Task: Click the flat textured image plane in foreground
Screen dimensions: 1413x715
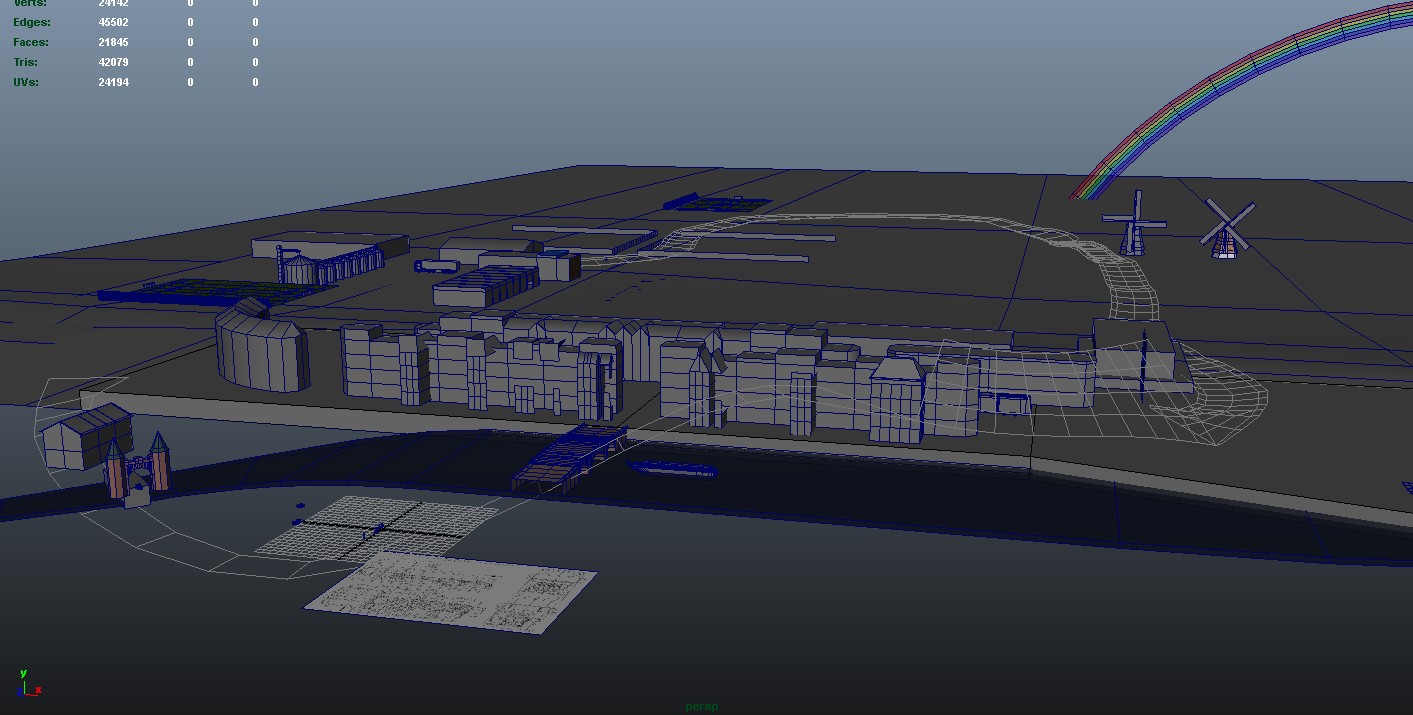Action: tap(452, 591)
